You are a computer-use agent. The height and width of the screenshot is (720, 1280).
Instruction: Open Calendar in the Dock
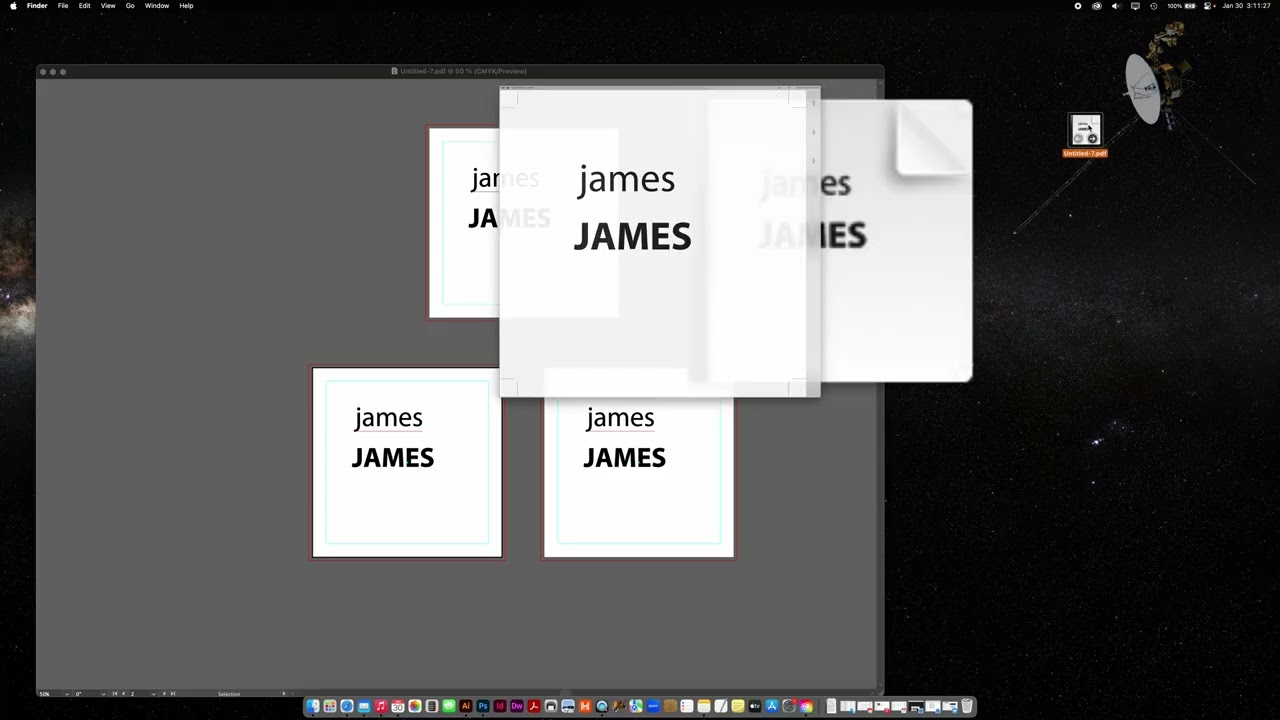tap(398, 707)
